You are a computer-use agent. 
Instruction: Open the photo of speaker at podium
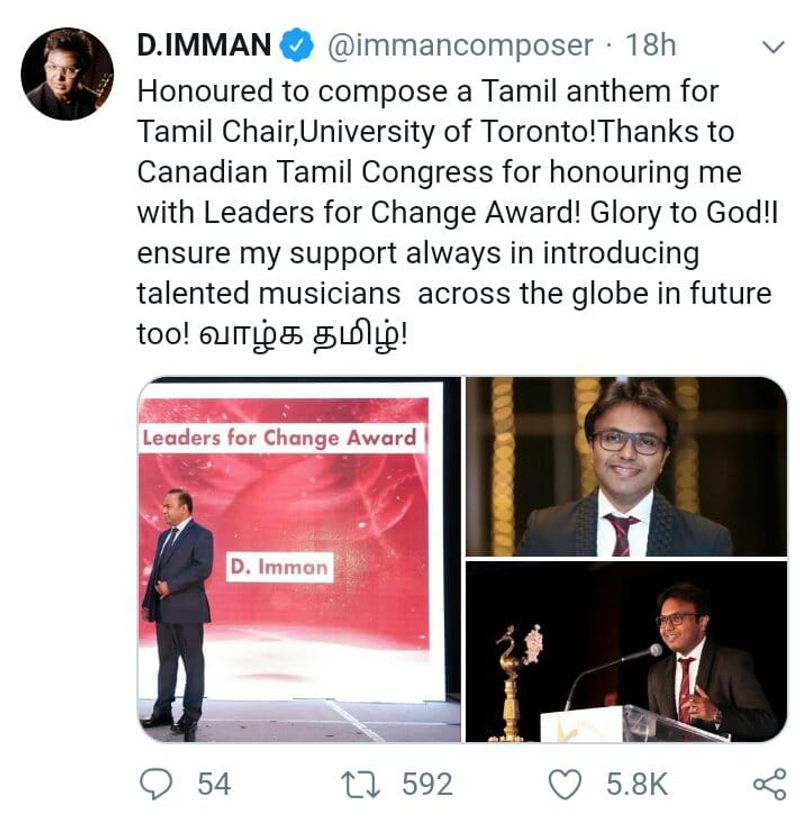point(626,652)
